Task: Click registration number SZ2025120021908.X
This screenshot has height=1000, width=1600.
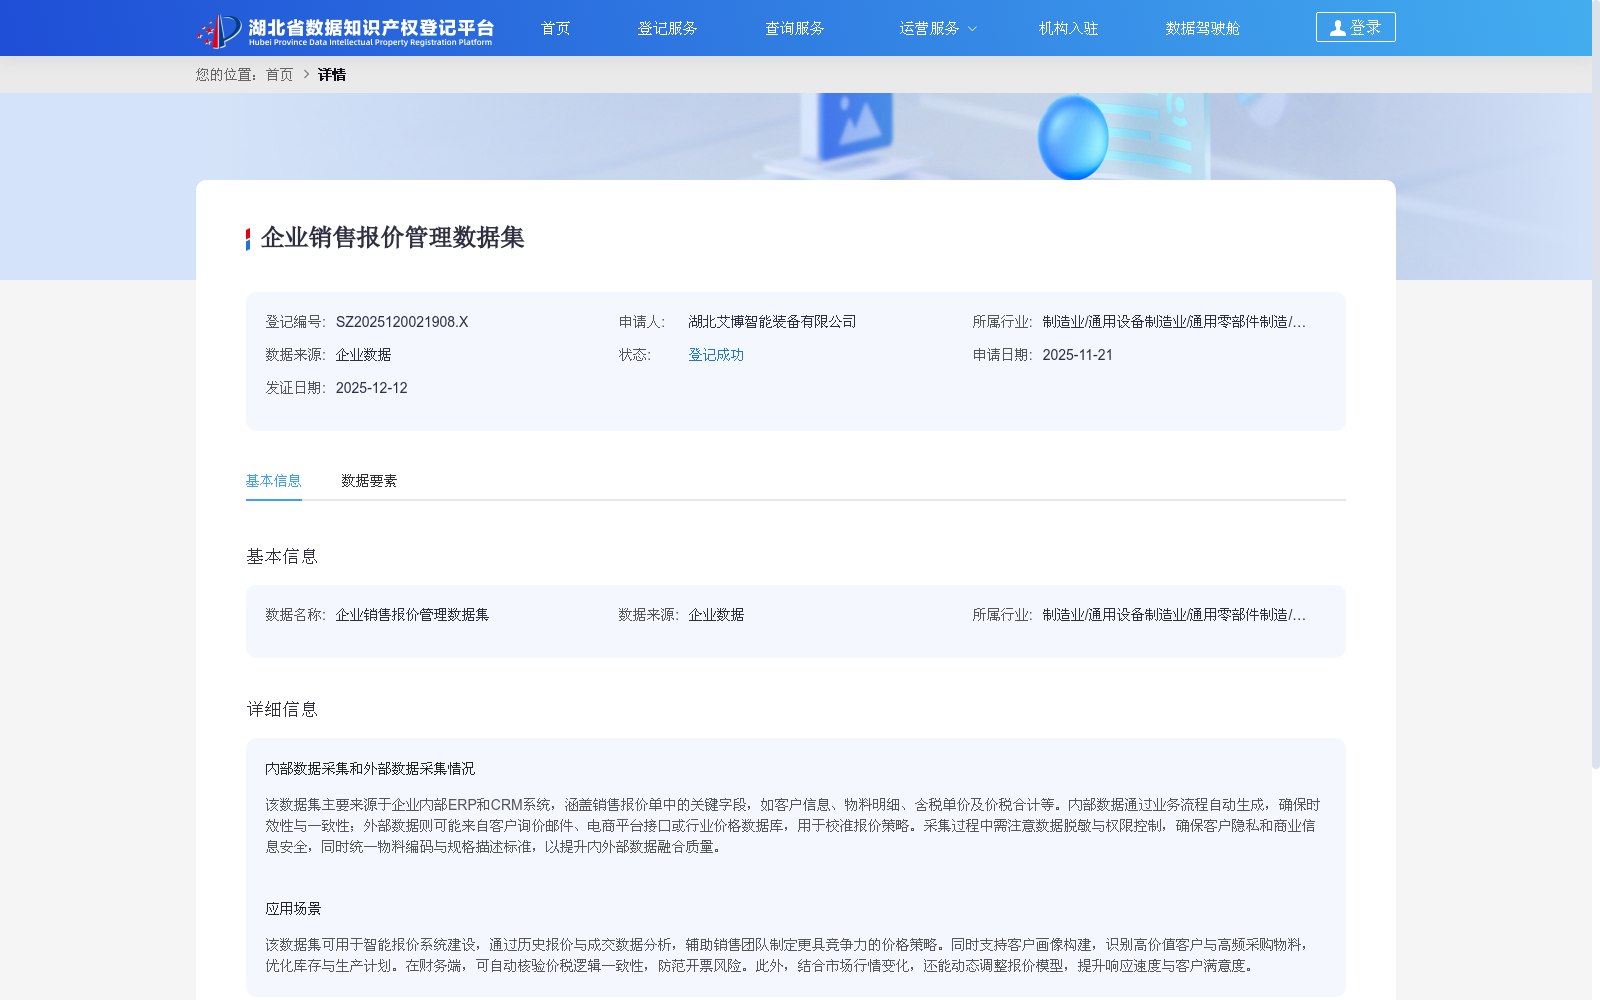Action: click(402, 322)
